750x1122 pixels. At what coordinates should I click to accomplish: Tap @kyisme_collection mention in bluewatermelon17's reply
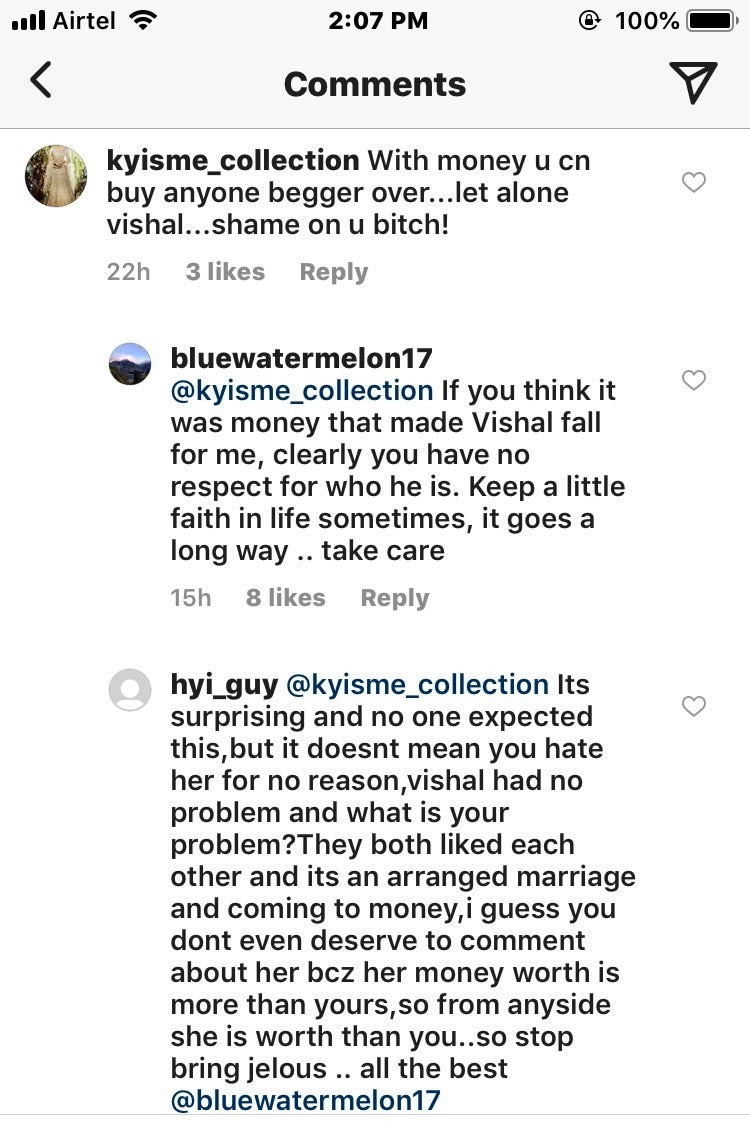(x=301, y=390)
